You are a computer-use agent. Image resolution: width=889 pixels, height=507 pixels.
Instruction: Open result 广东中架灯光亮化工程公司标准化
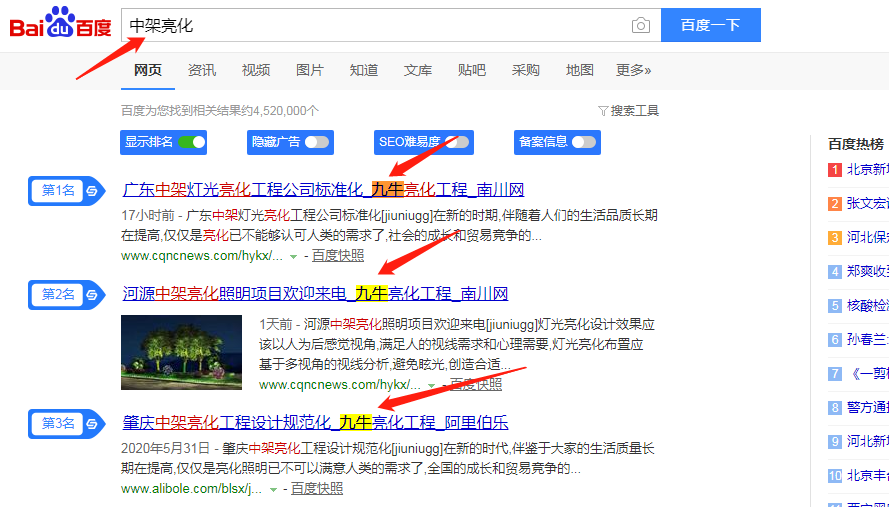(323, 189)
